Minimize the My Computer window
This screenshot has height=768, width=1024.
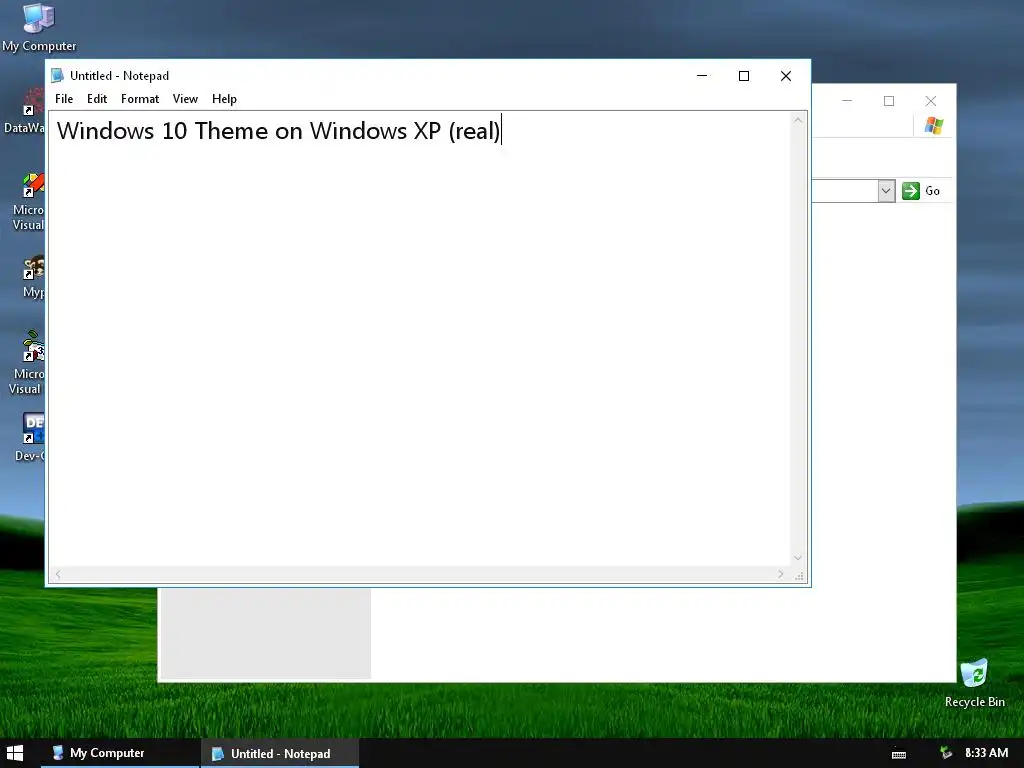point(847,101)
